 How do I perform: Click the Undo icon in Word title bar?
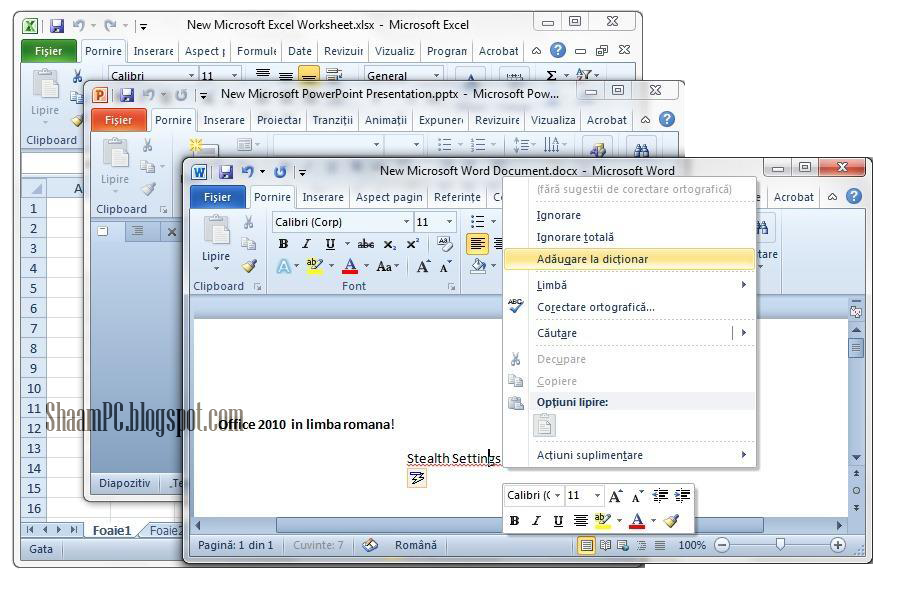[247, 171]
